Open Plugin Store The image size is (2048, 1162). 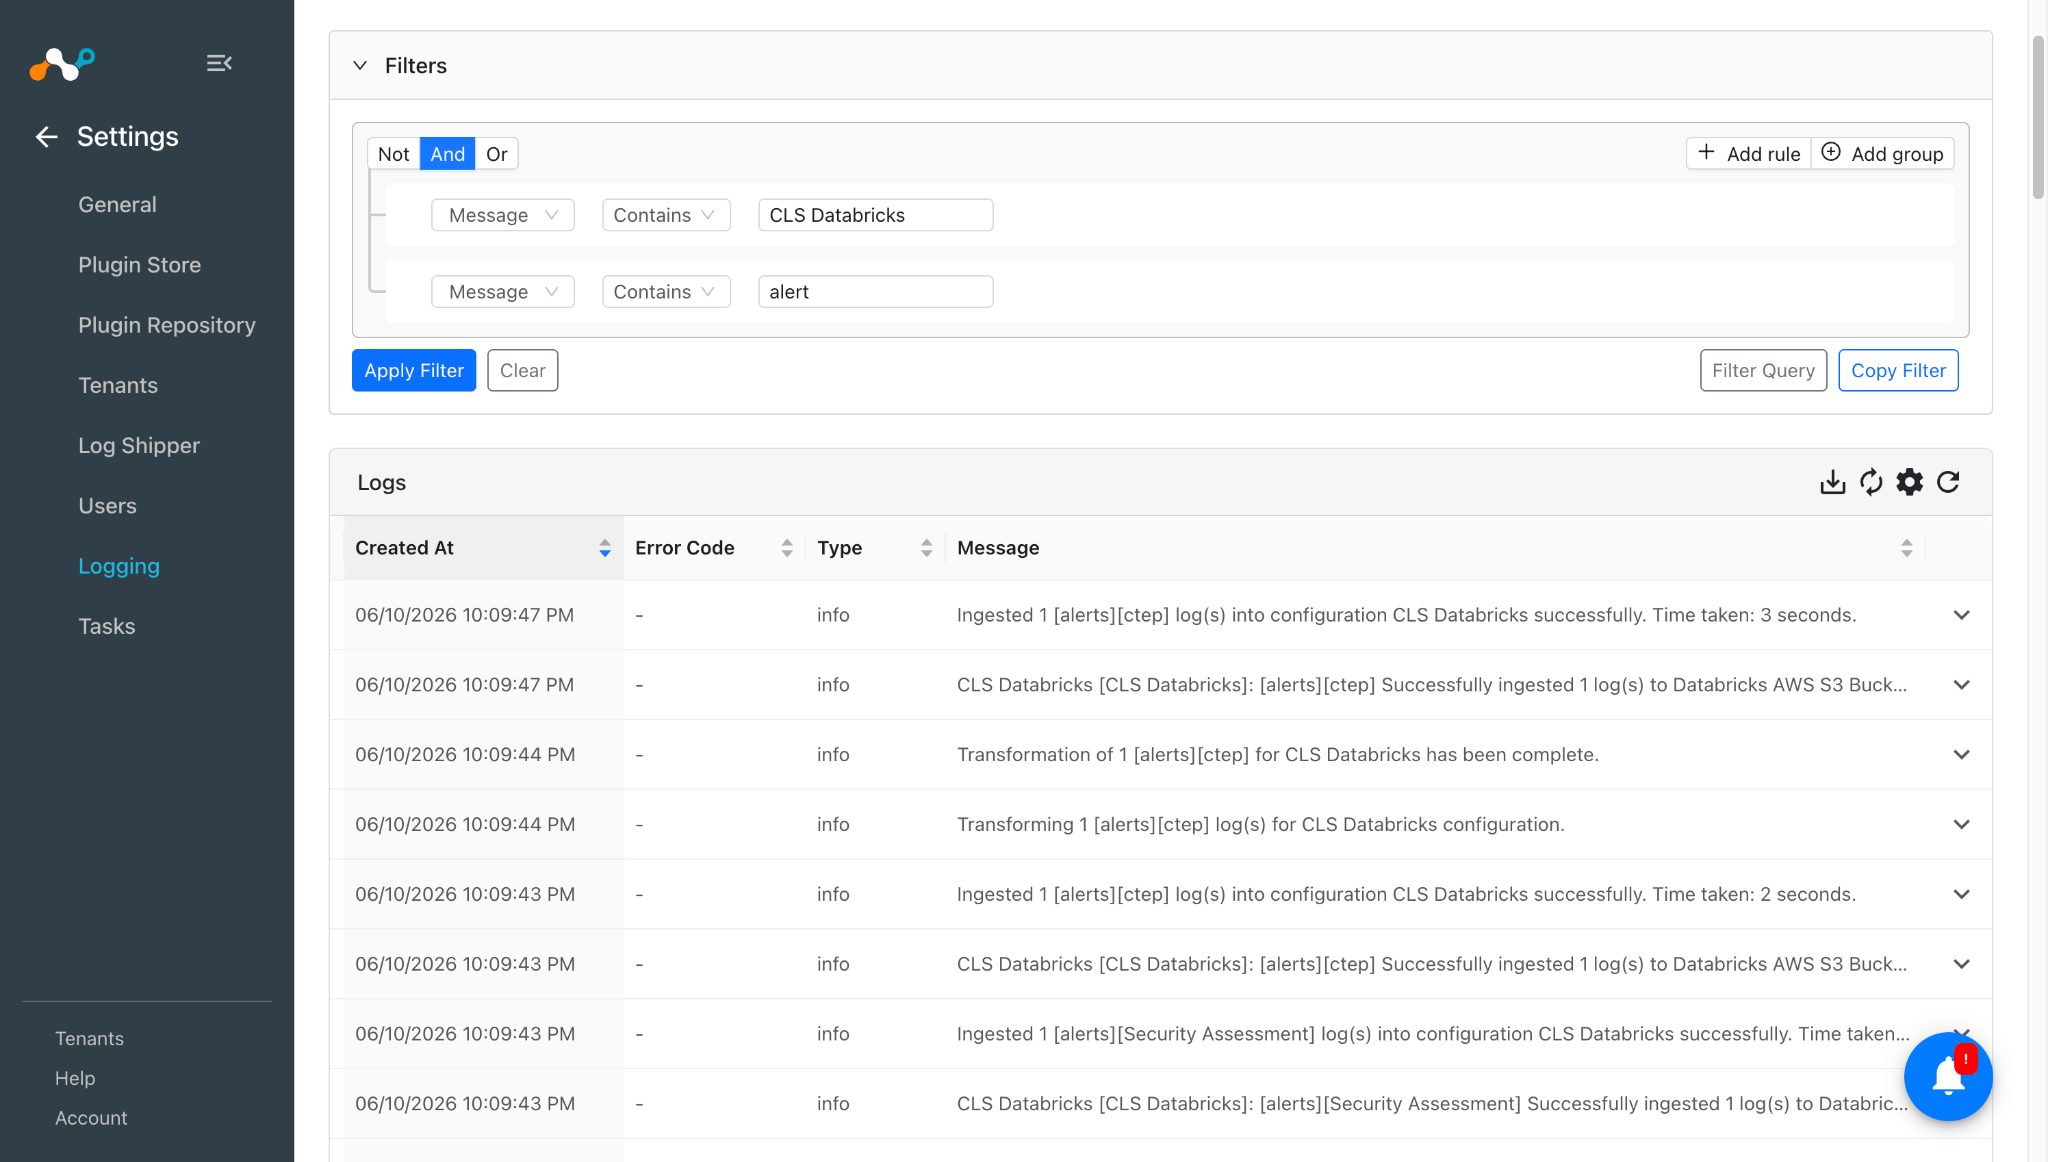point(139,265)
